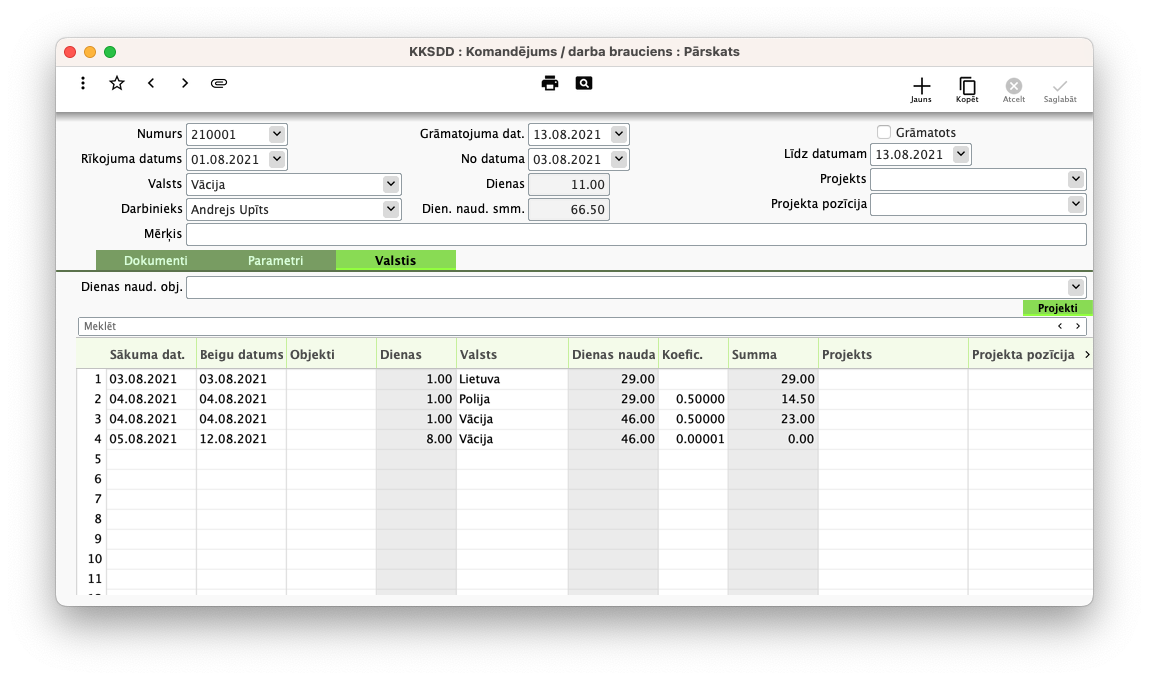
Task: Click into the Mērķis text field
Action: click(636, 234)
